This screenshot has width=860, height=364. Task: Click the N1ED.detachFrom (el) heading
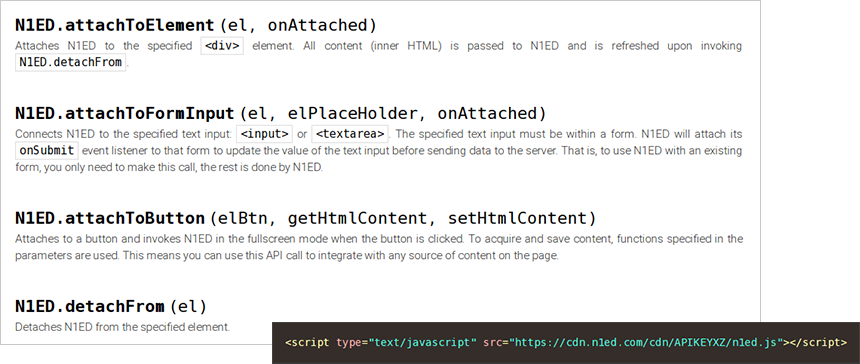point(110,306)
